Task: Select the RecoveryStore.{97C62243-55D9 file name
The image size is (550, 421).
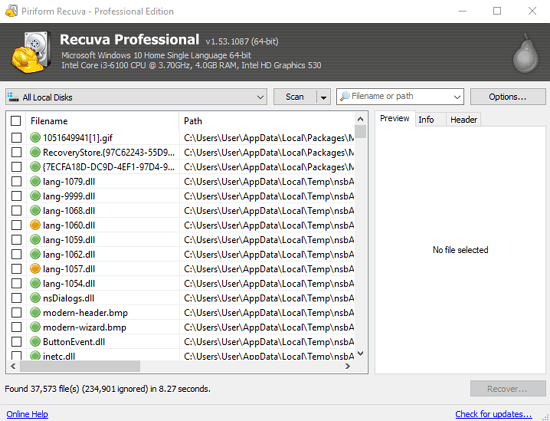Action: coord(109,152)
